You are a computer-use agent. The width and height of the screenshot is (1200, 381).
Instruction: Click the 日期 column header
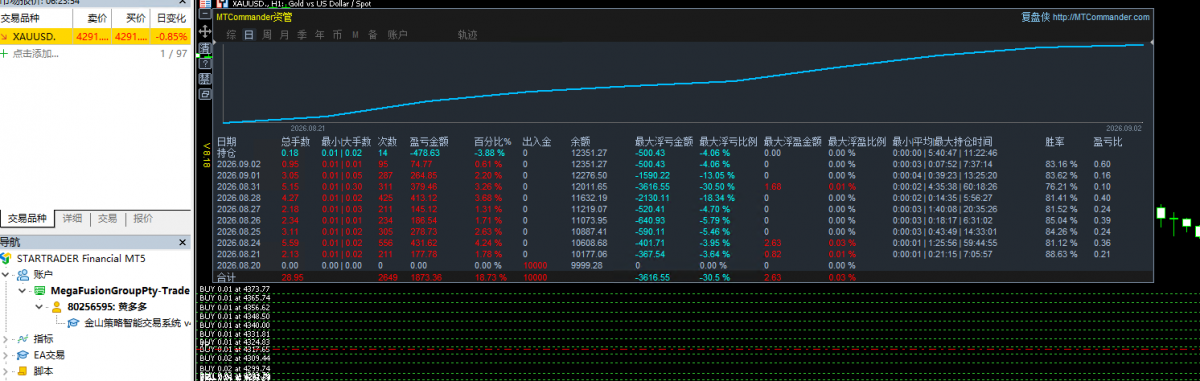[226, 142]
